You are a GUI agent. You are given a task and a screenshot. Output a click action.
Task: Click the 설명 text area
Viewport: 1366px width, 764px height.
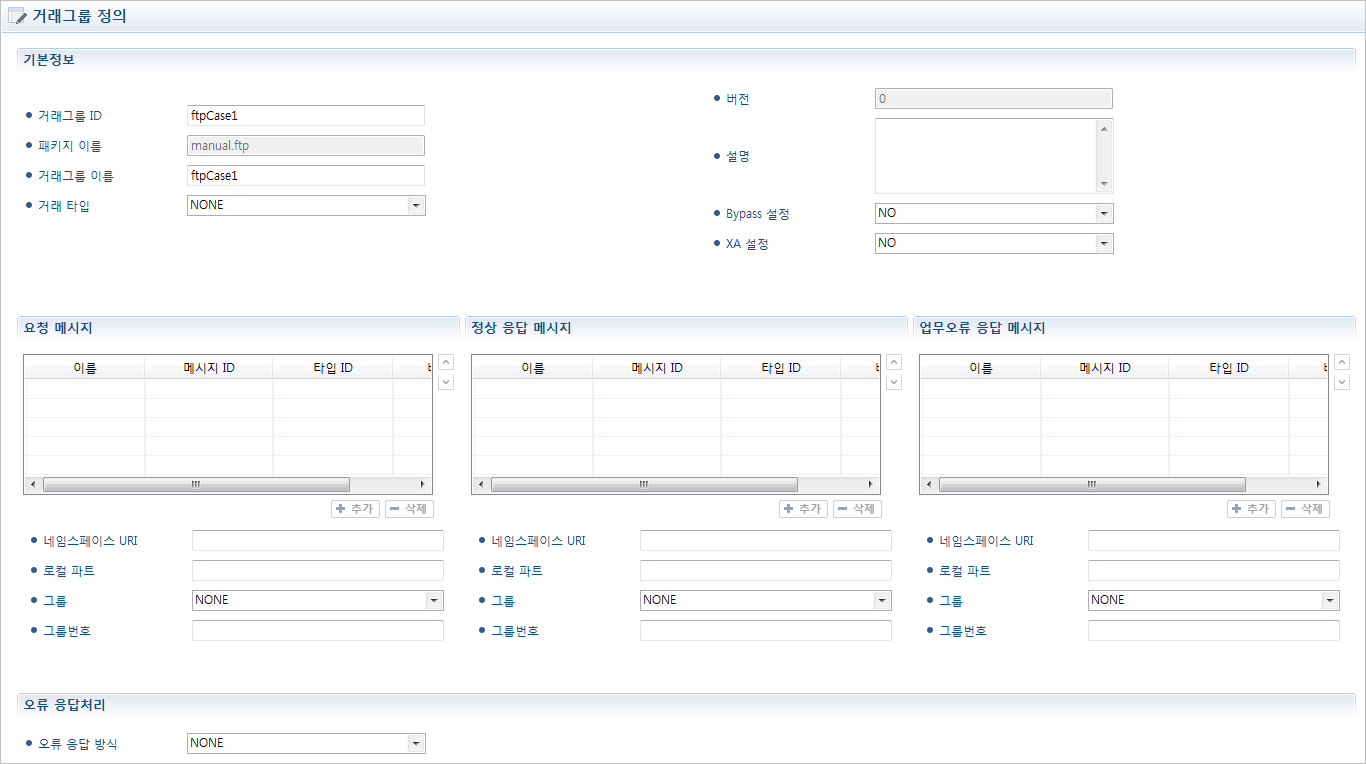(x=985, y=156)
